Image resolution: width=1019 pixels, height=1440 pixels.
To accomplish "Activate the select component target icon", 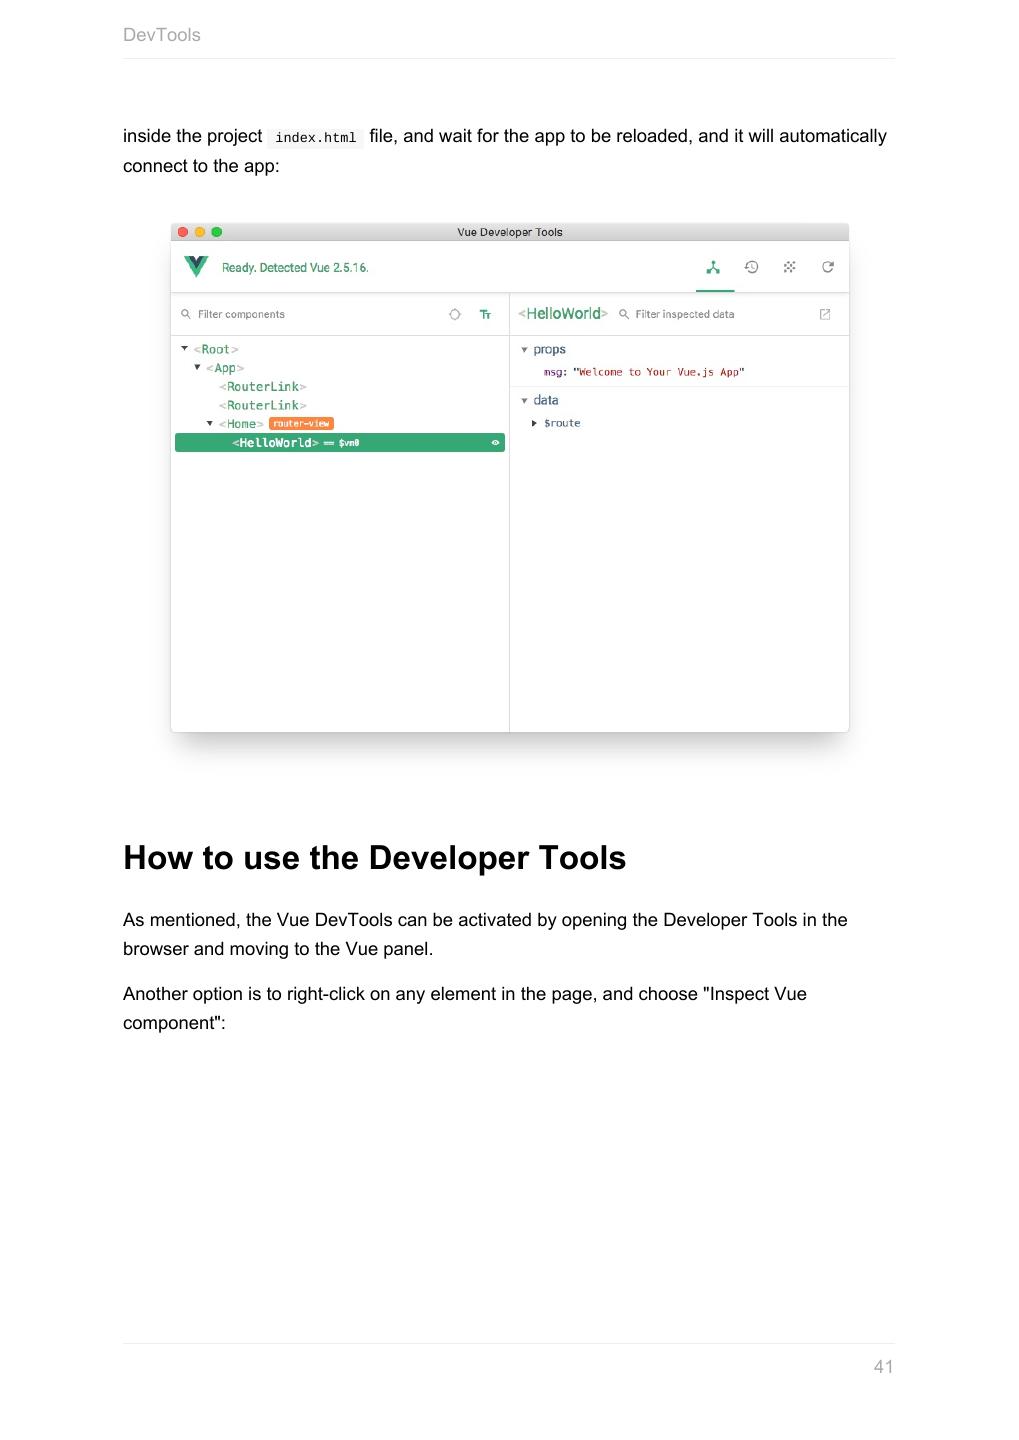I will pos(455,314).
